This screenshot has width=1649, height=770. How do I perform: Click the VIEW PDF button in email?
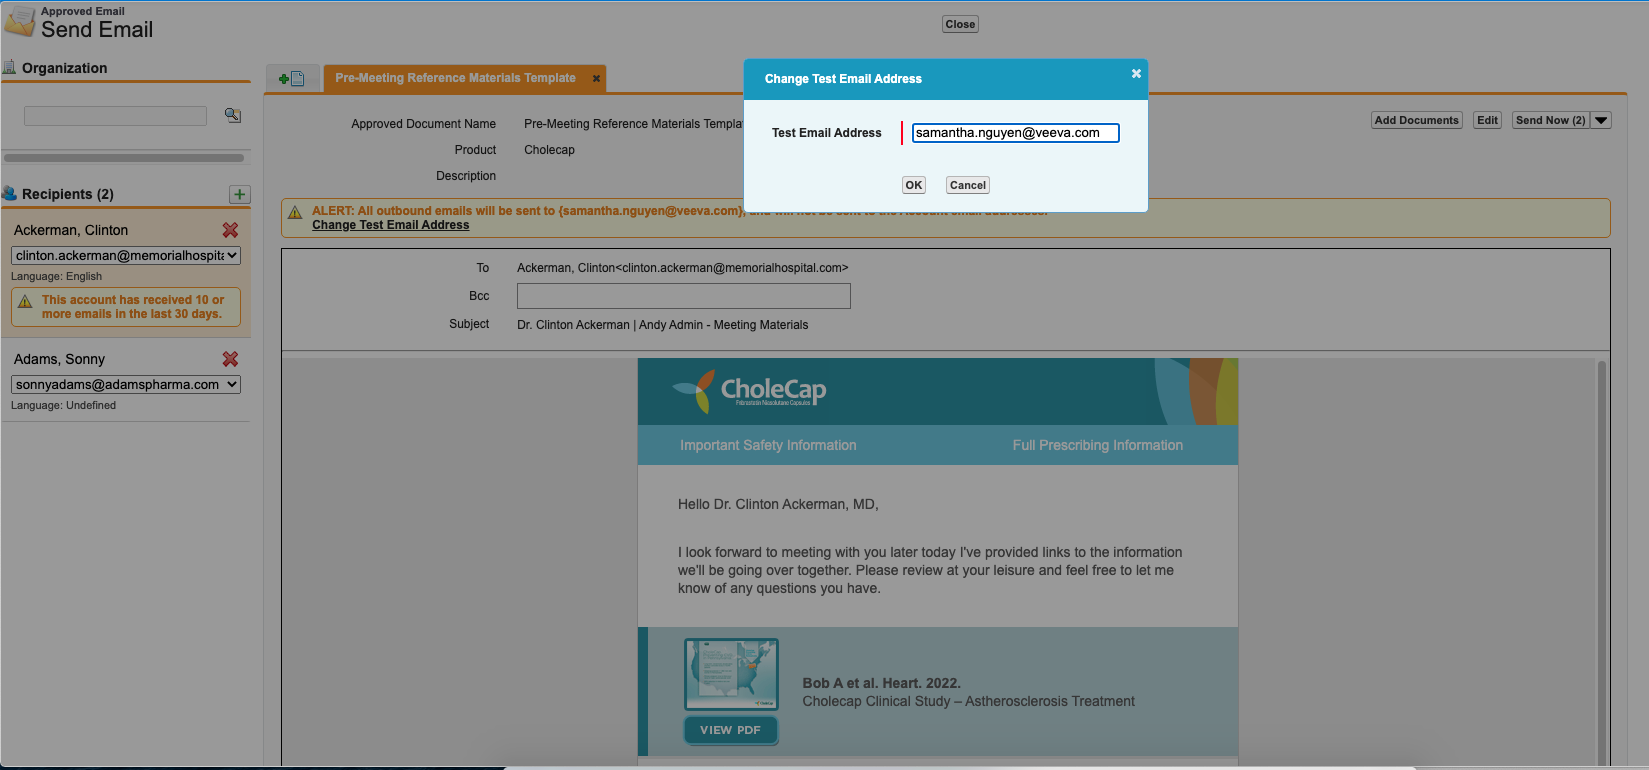(731, 730)
